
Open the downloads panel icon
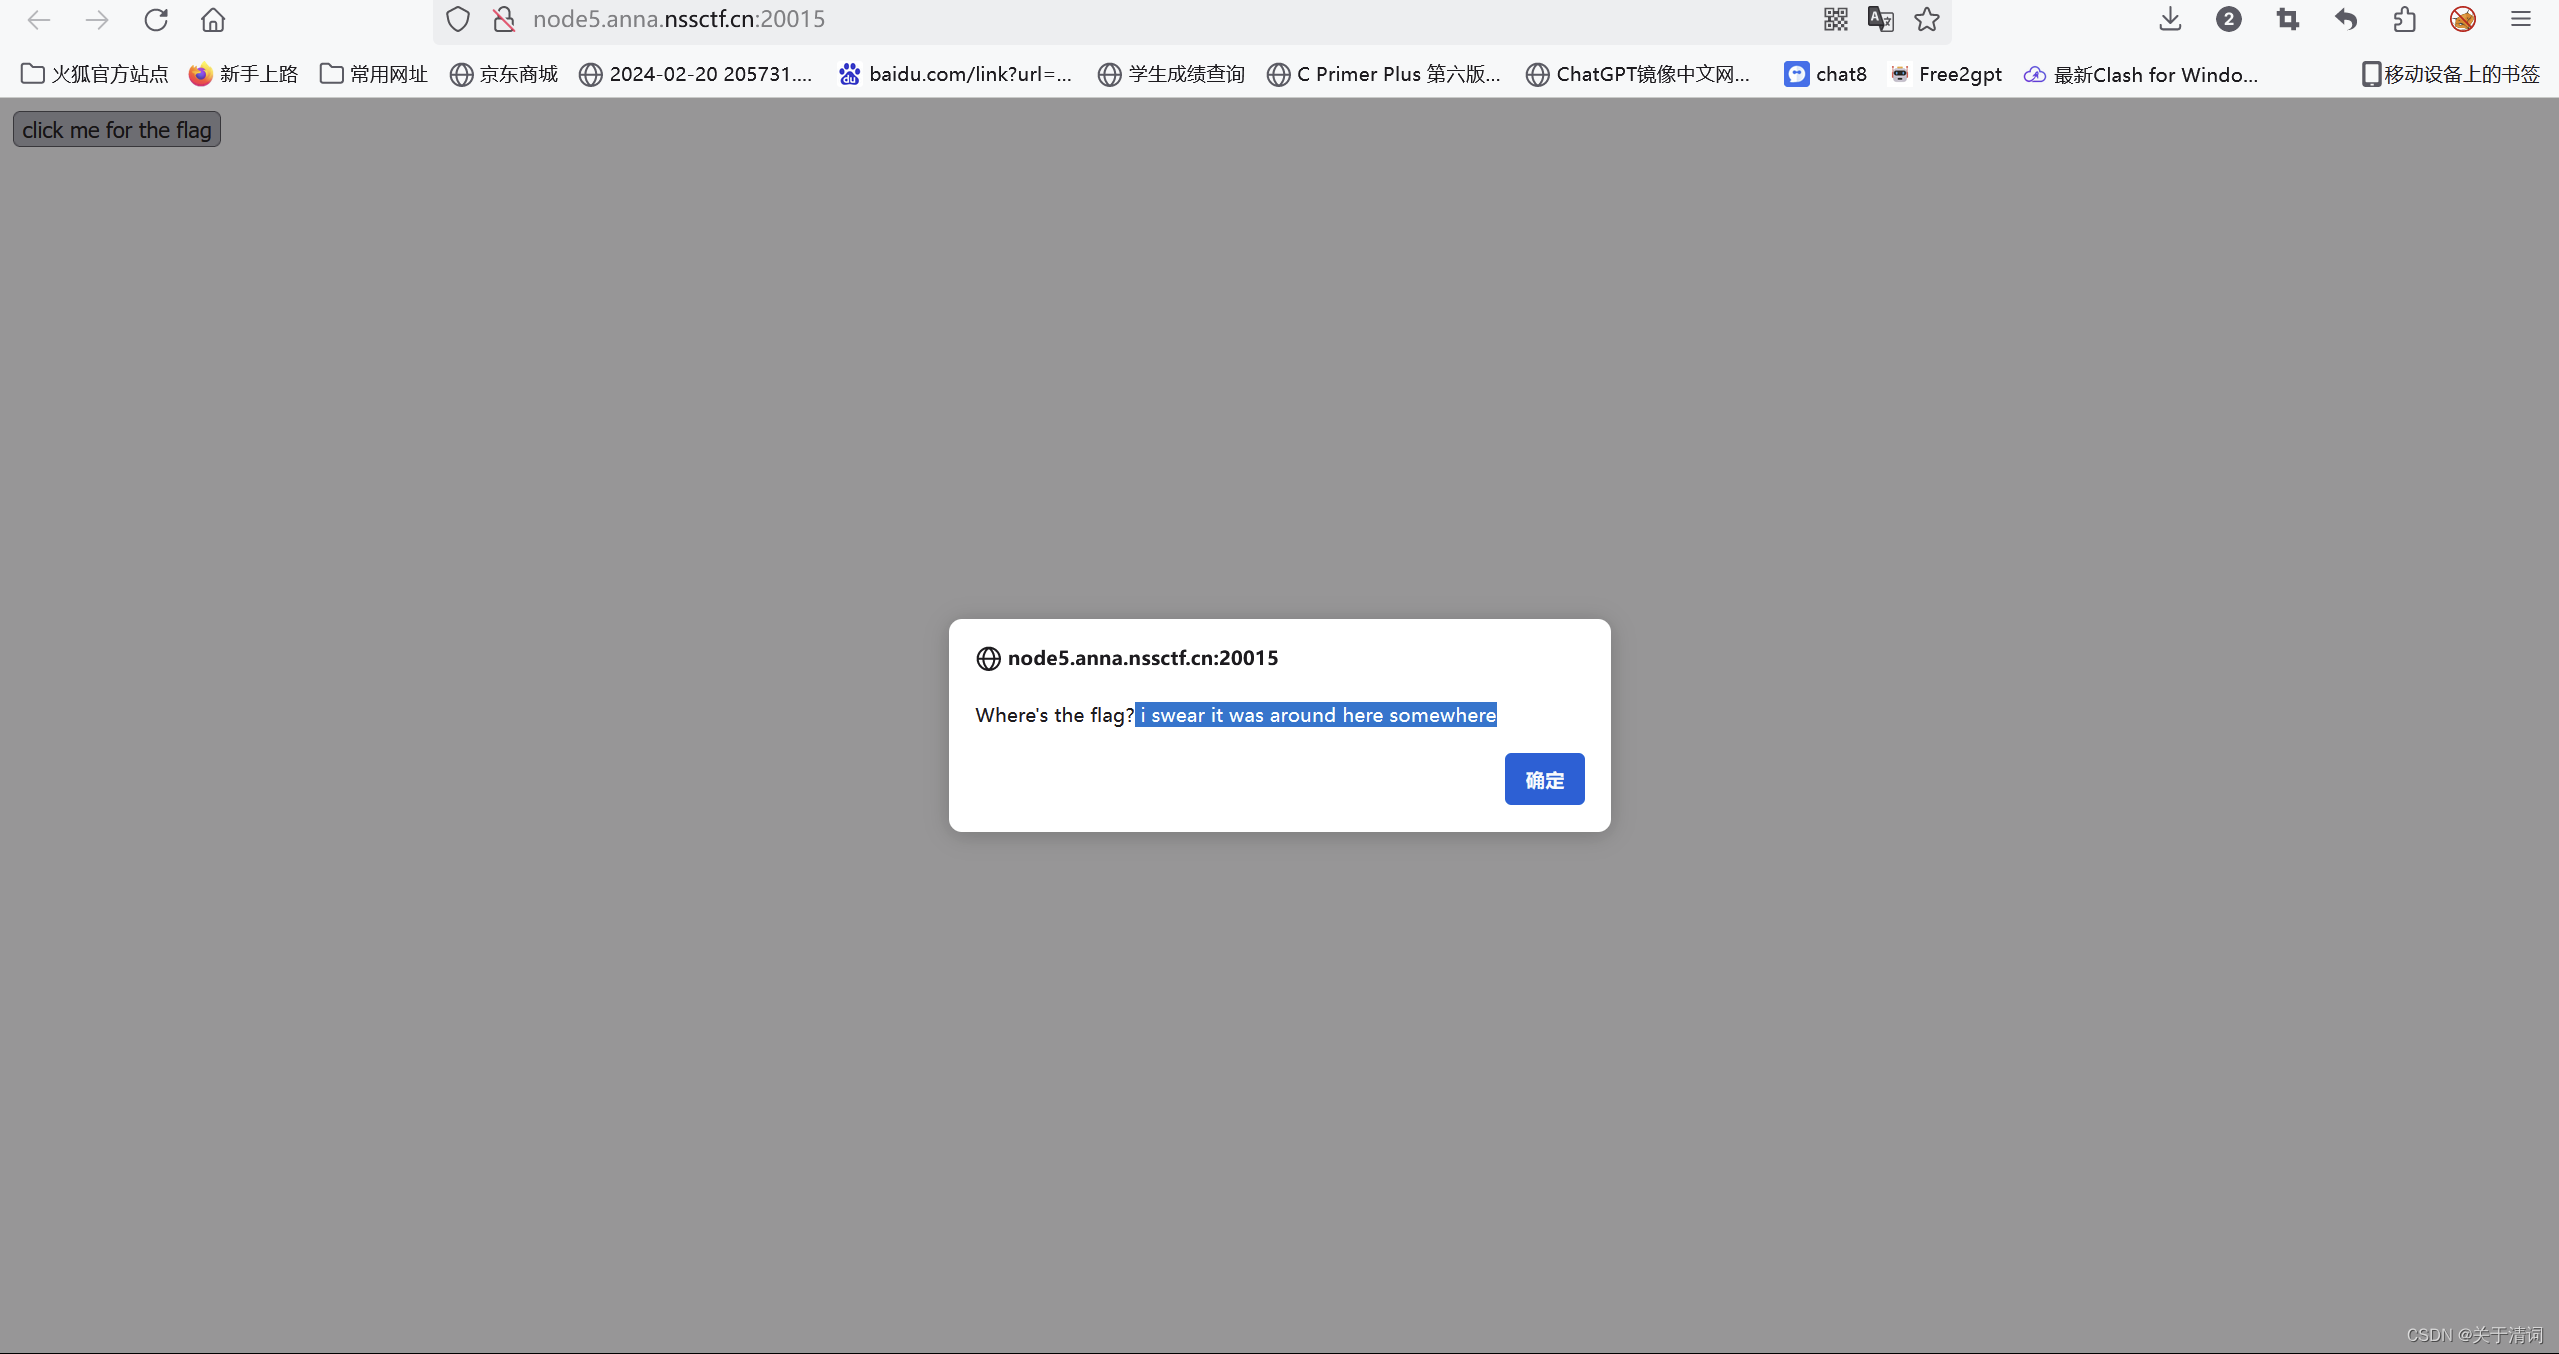[2170, 20]
